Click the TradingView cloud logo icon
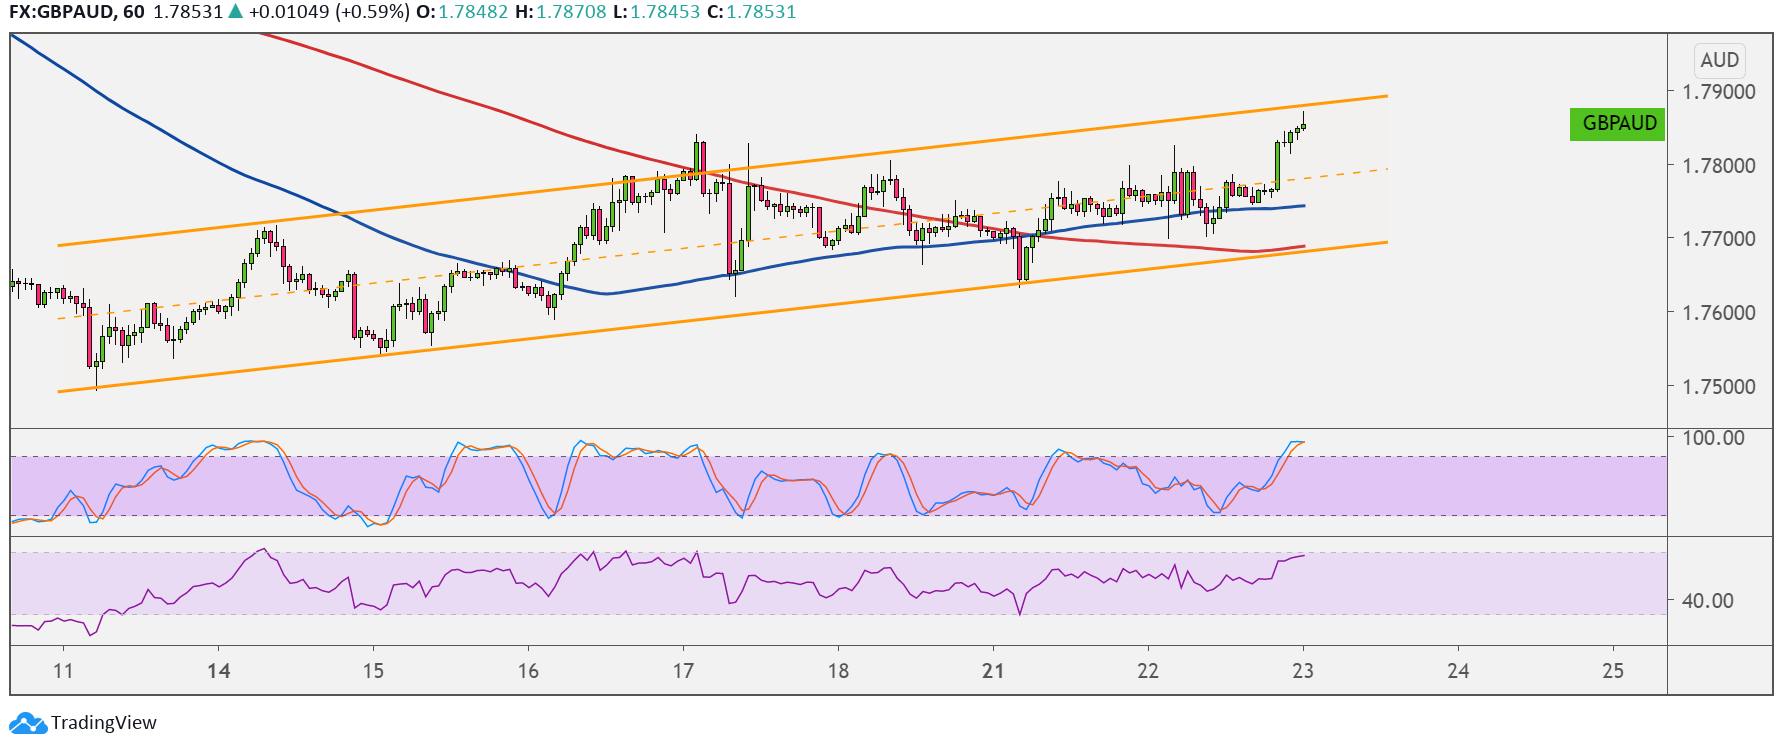 [x=27, y=722]
